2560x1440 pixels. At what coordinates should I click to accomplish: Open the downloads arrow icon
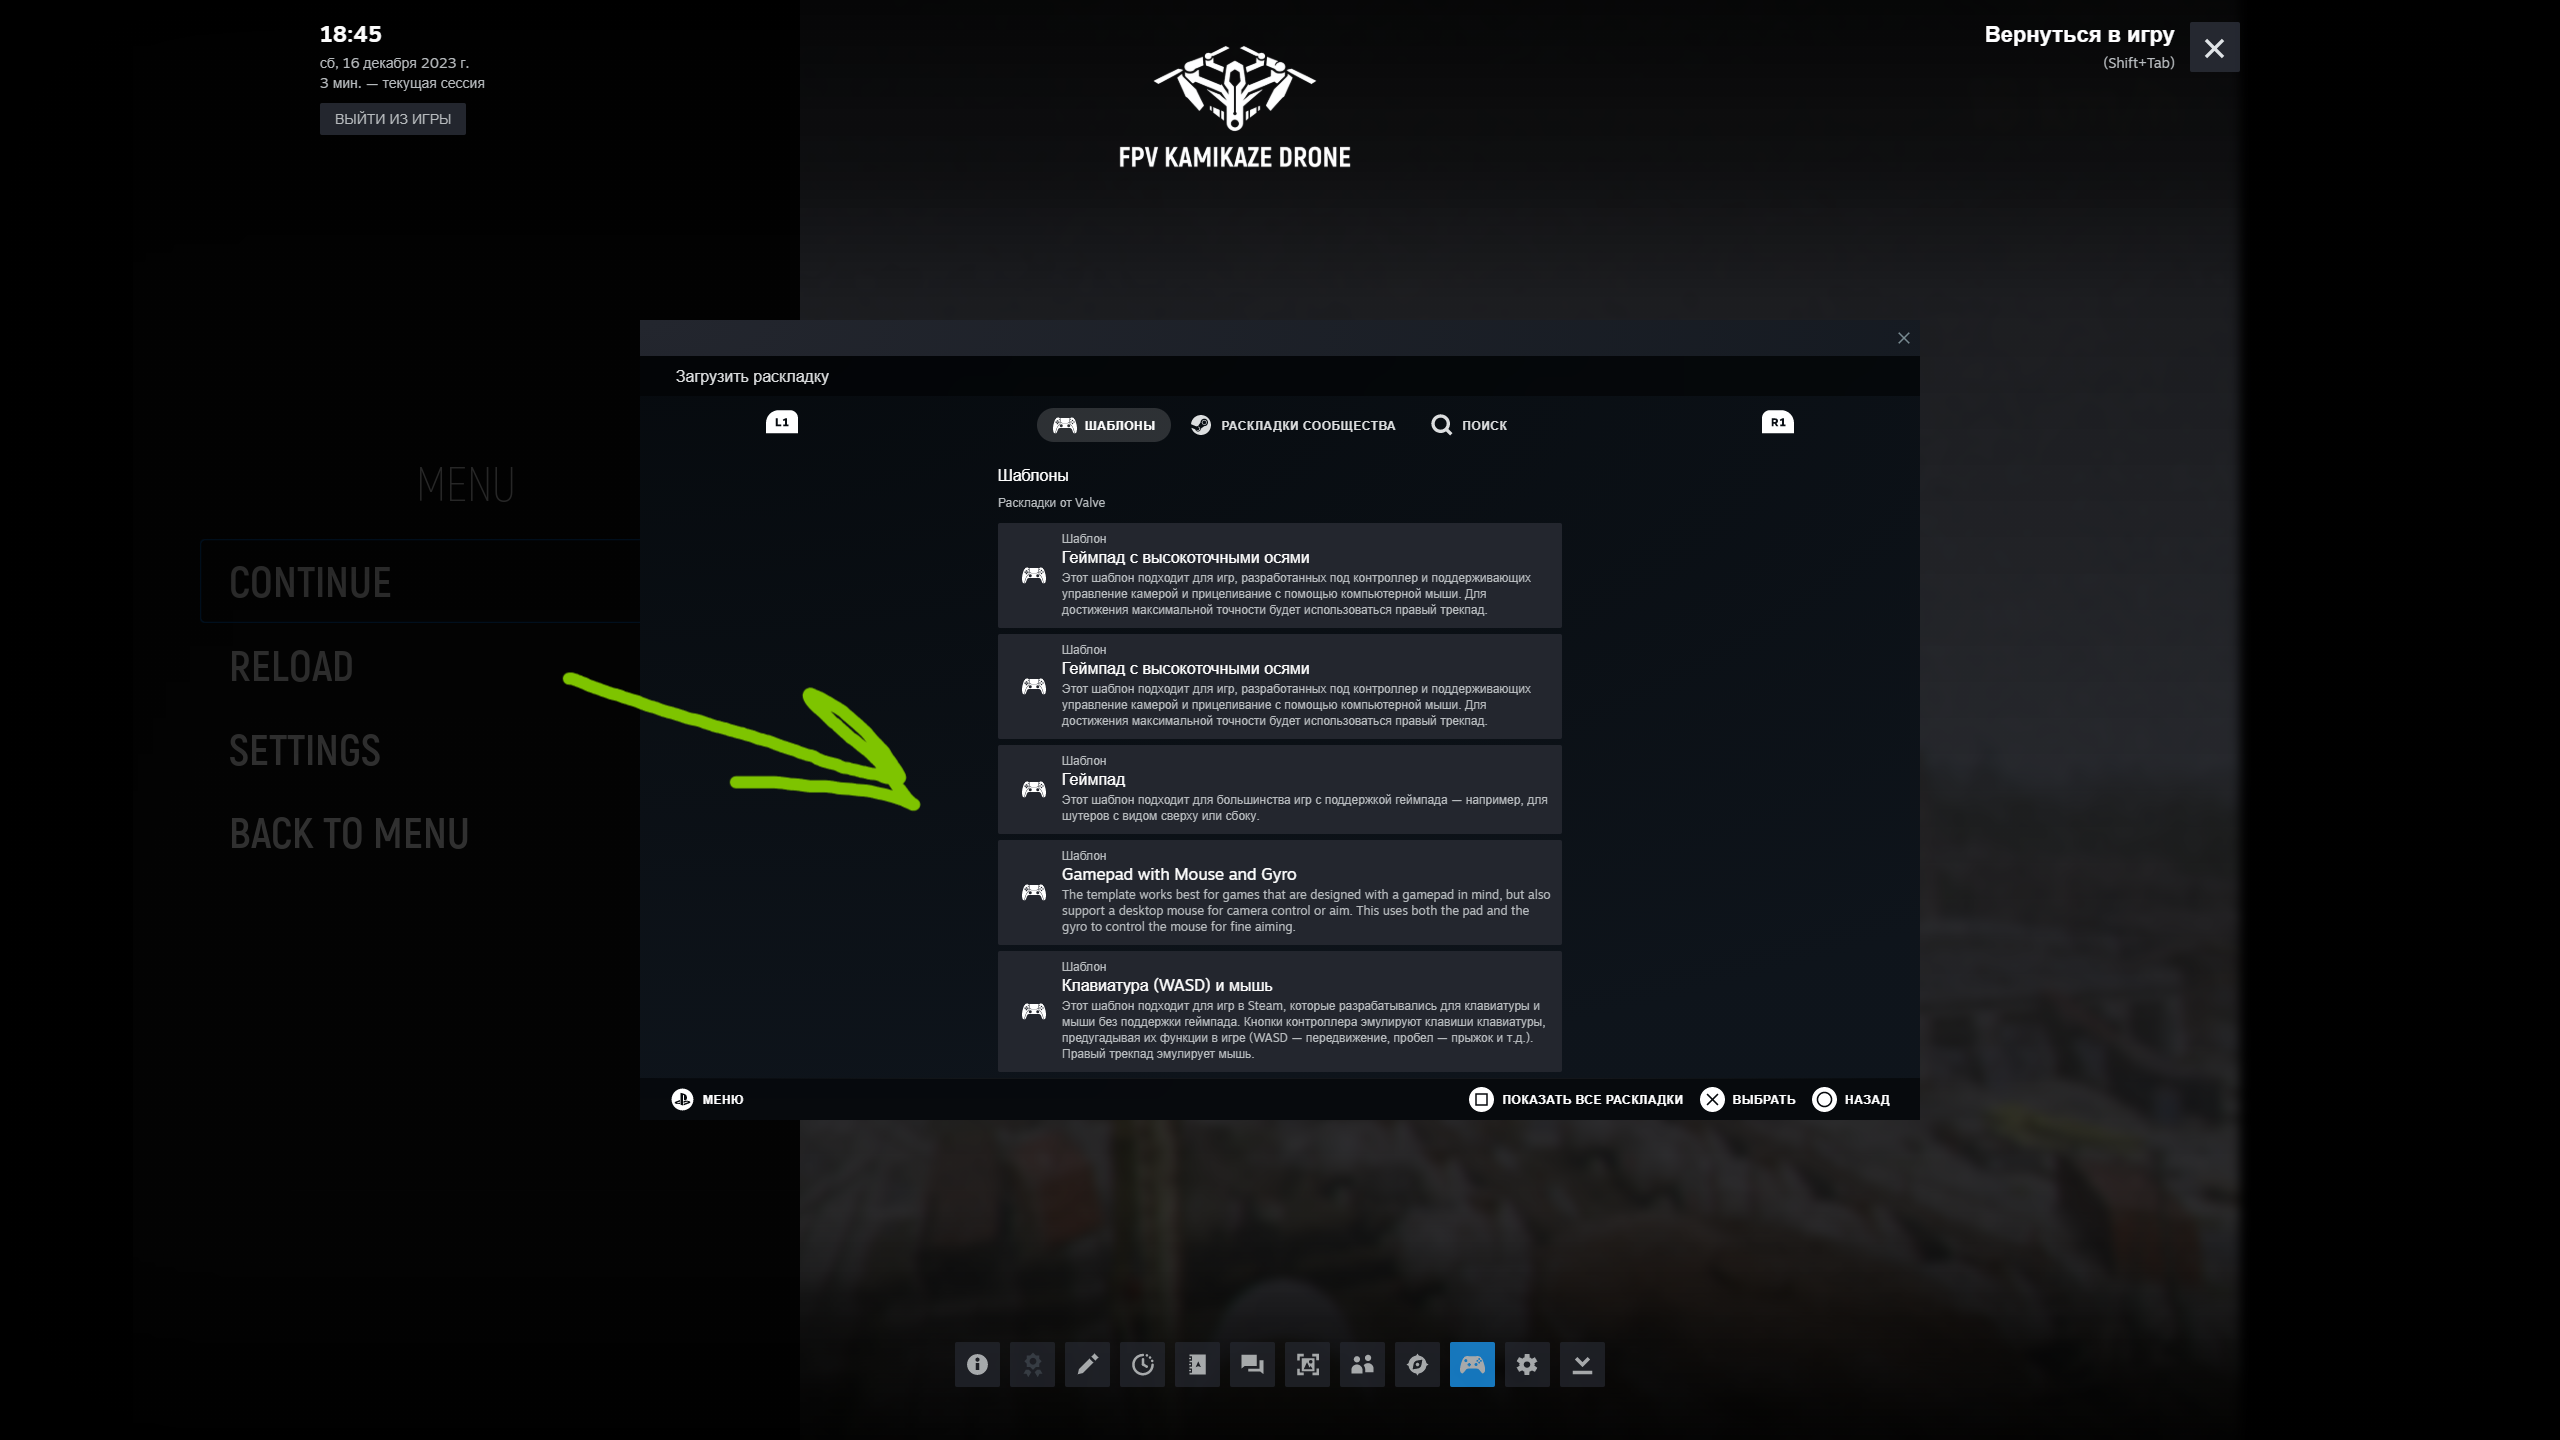coord(1582,1364)
